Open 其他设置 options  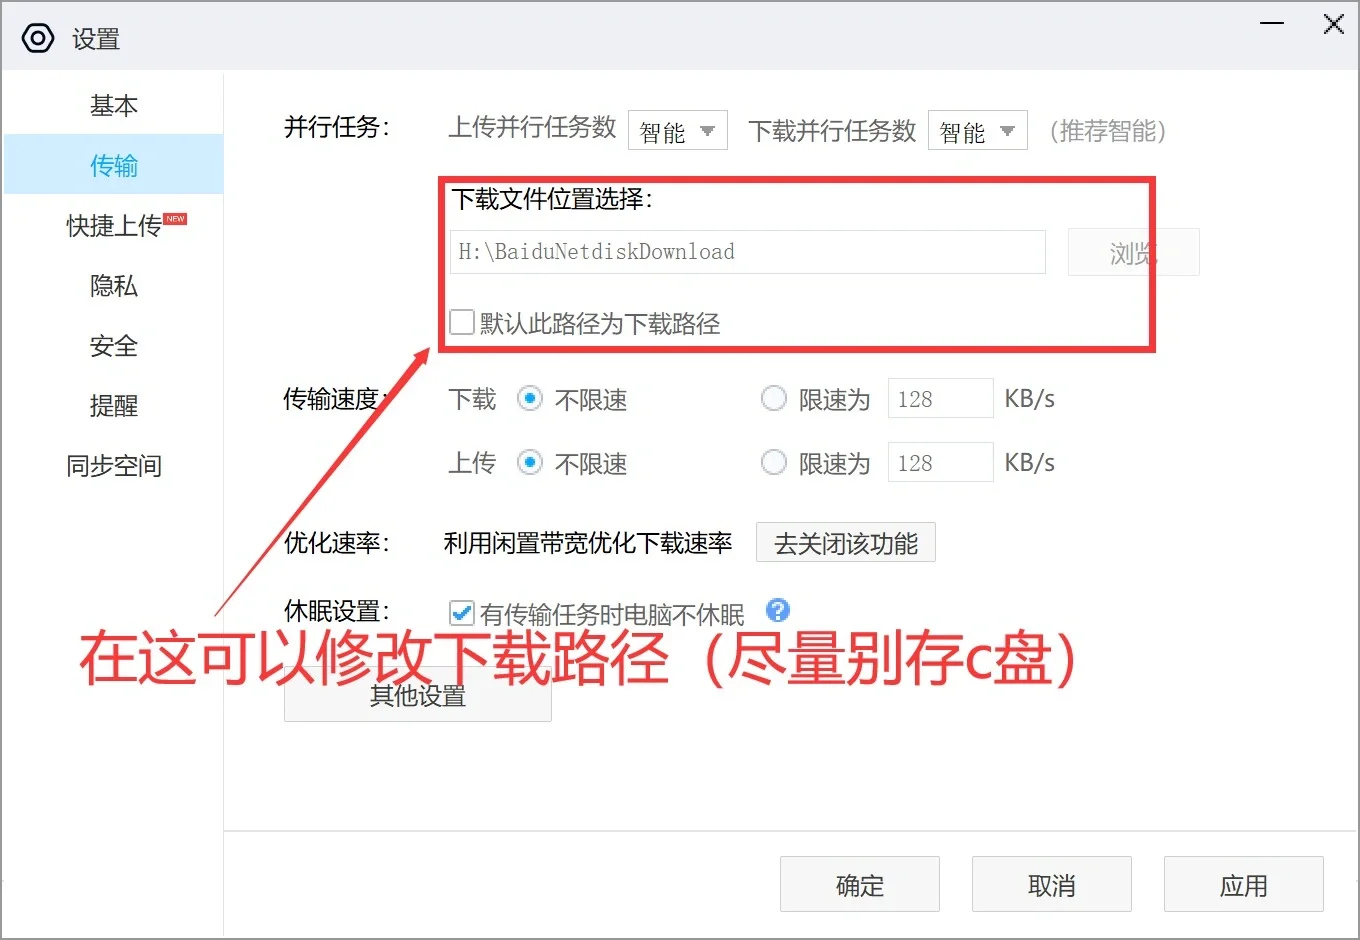click(417, 696)
